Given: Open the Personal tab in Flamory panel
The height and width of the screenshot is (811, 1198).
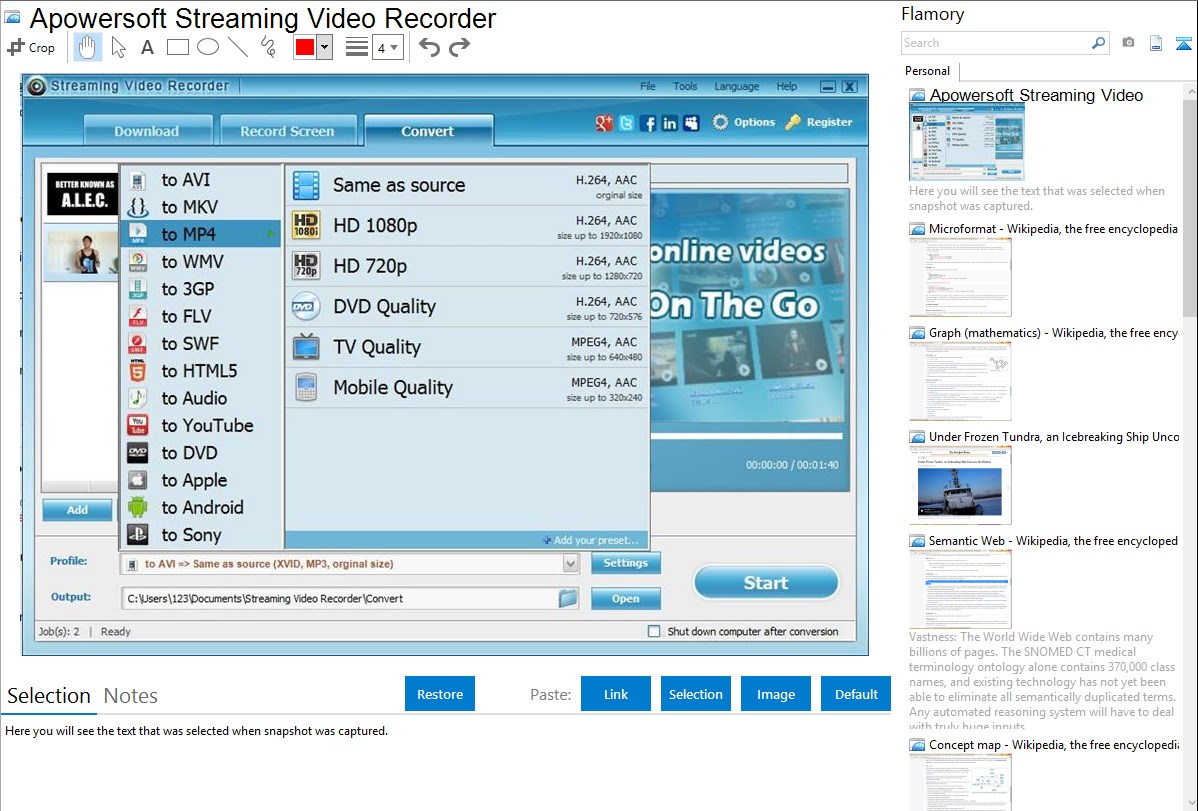Looking at the screenshot, I should pos(927,71).
